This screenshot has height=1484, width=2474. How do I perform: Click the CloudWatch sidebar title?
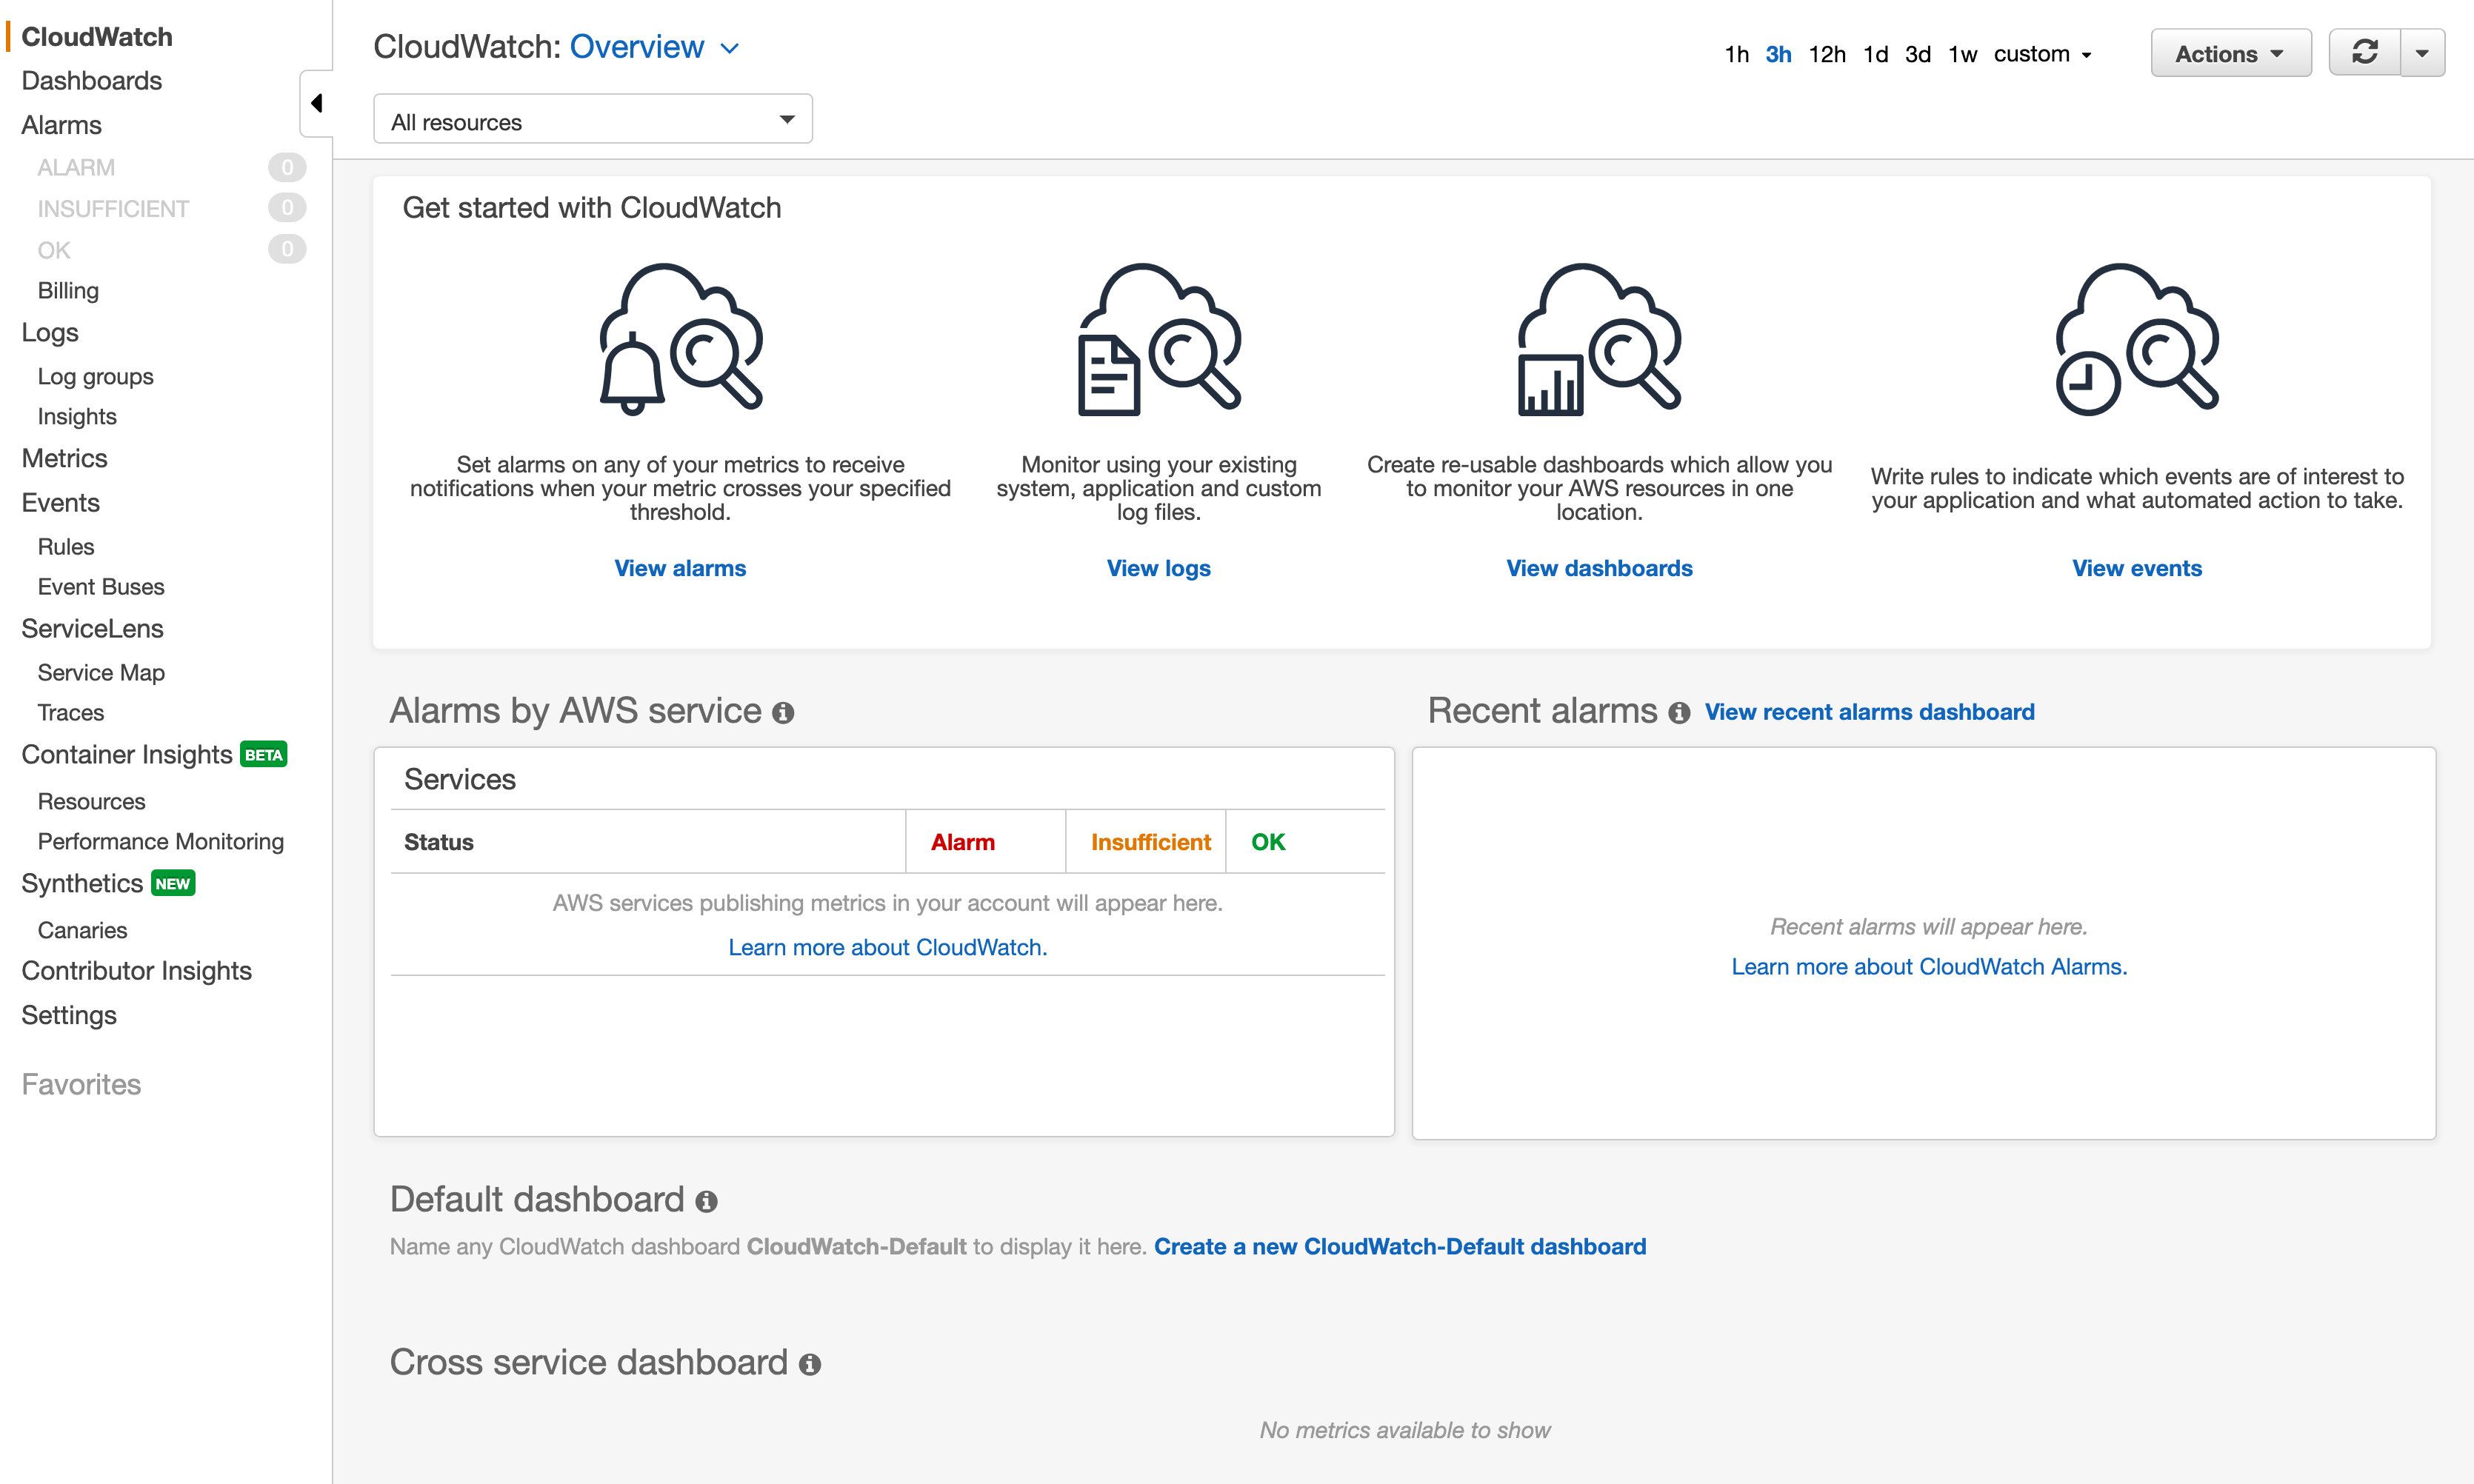point(97,37)
